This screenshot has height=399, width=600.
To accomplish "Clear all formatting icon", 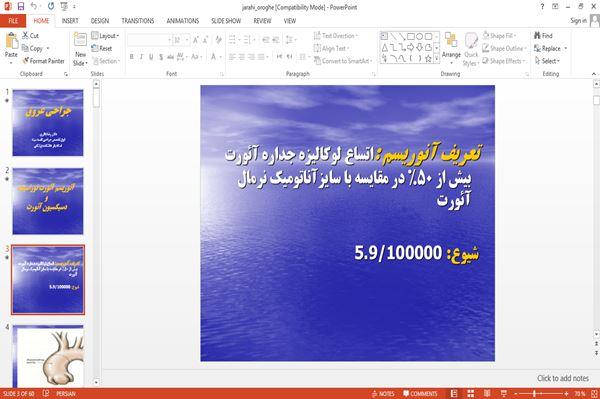I will [218, 40].
